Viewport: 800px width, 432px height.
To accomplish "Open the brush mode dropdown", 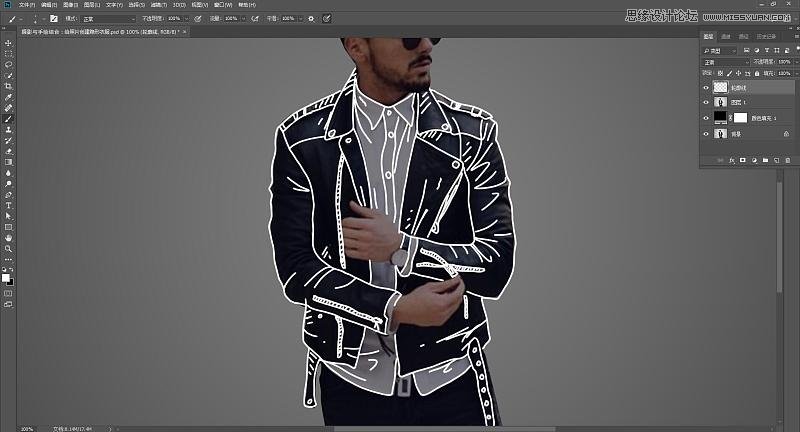I will coord(109,19).
